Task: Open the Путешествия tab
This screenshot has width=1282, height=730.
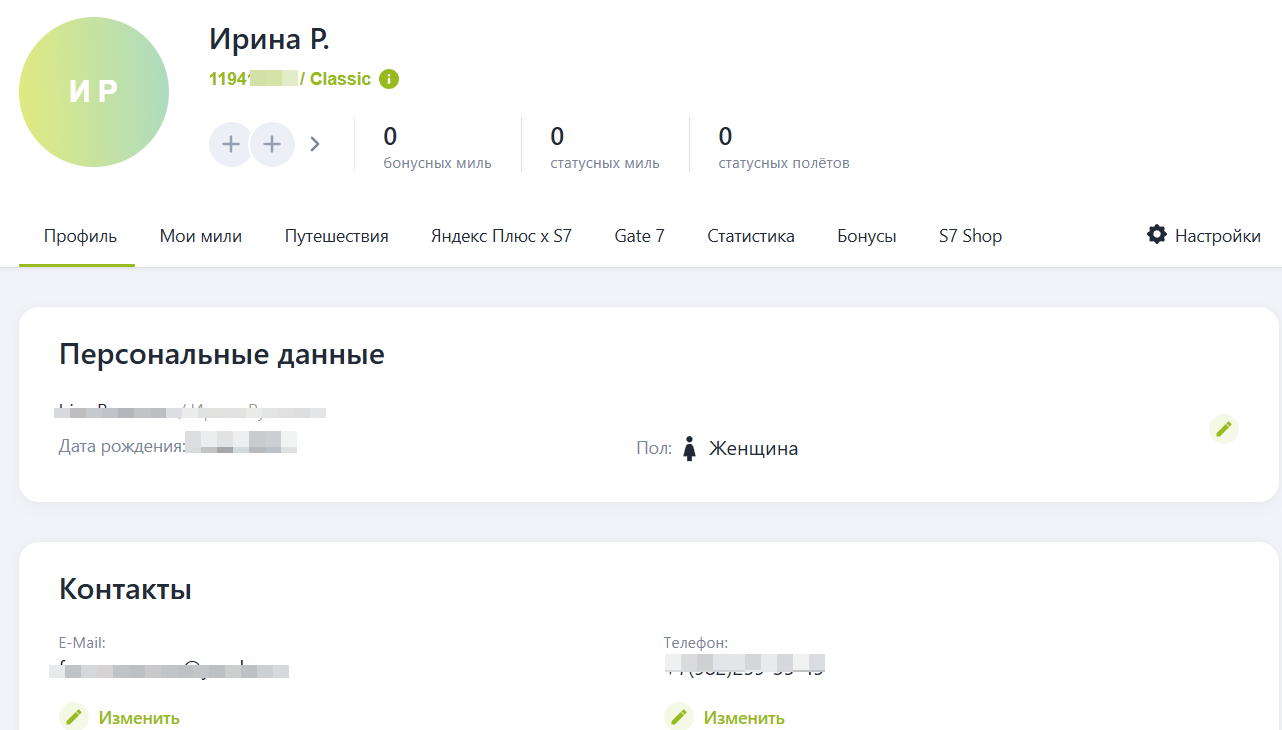Action: (x=336, y=236)
